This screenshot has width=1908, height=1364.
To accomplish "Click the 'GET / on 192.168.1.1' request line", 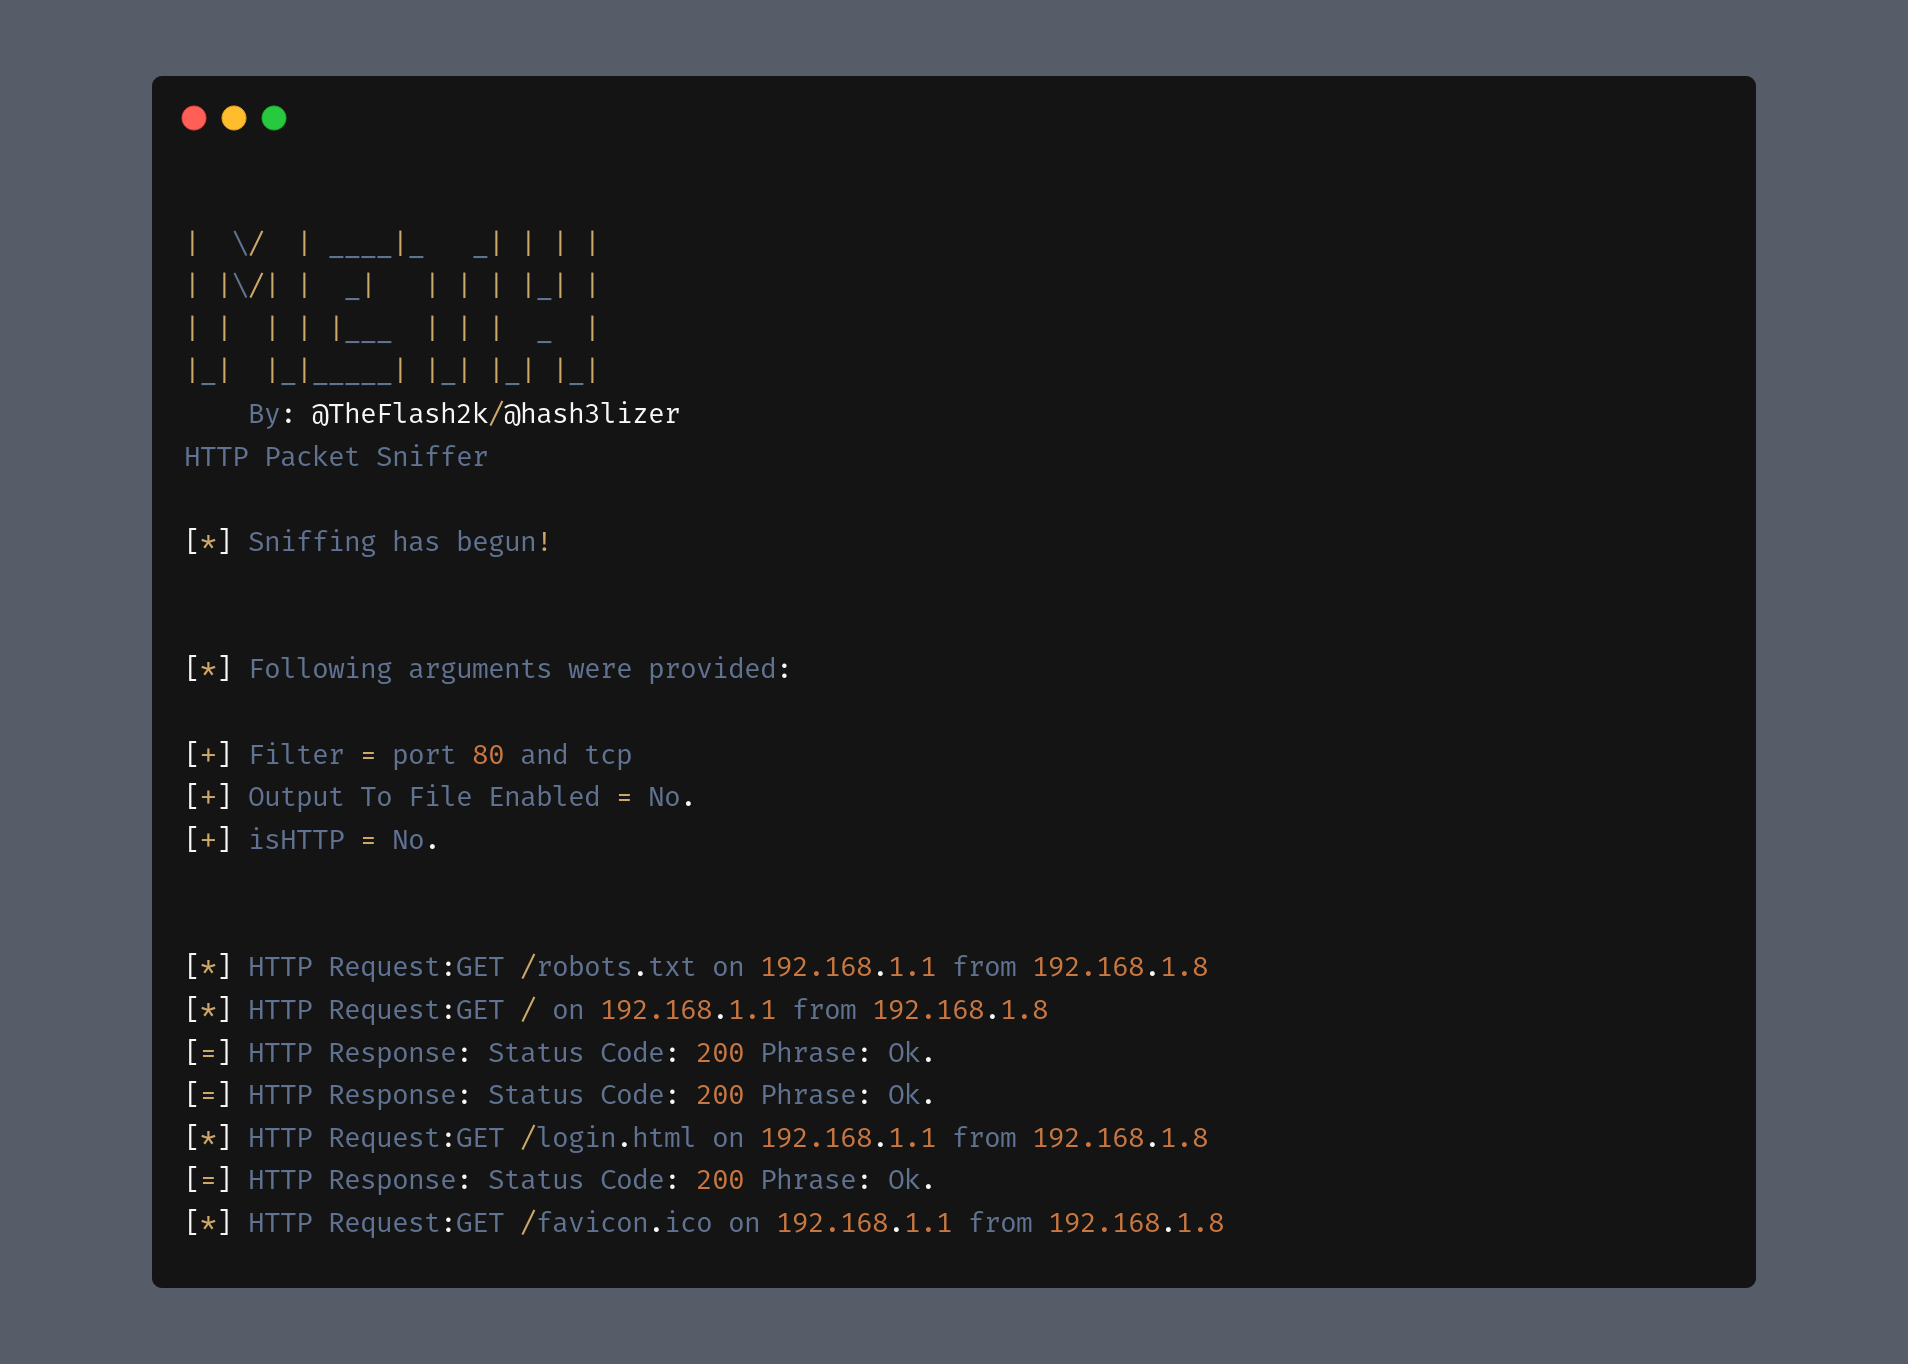I will [x=616, y=1010].
